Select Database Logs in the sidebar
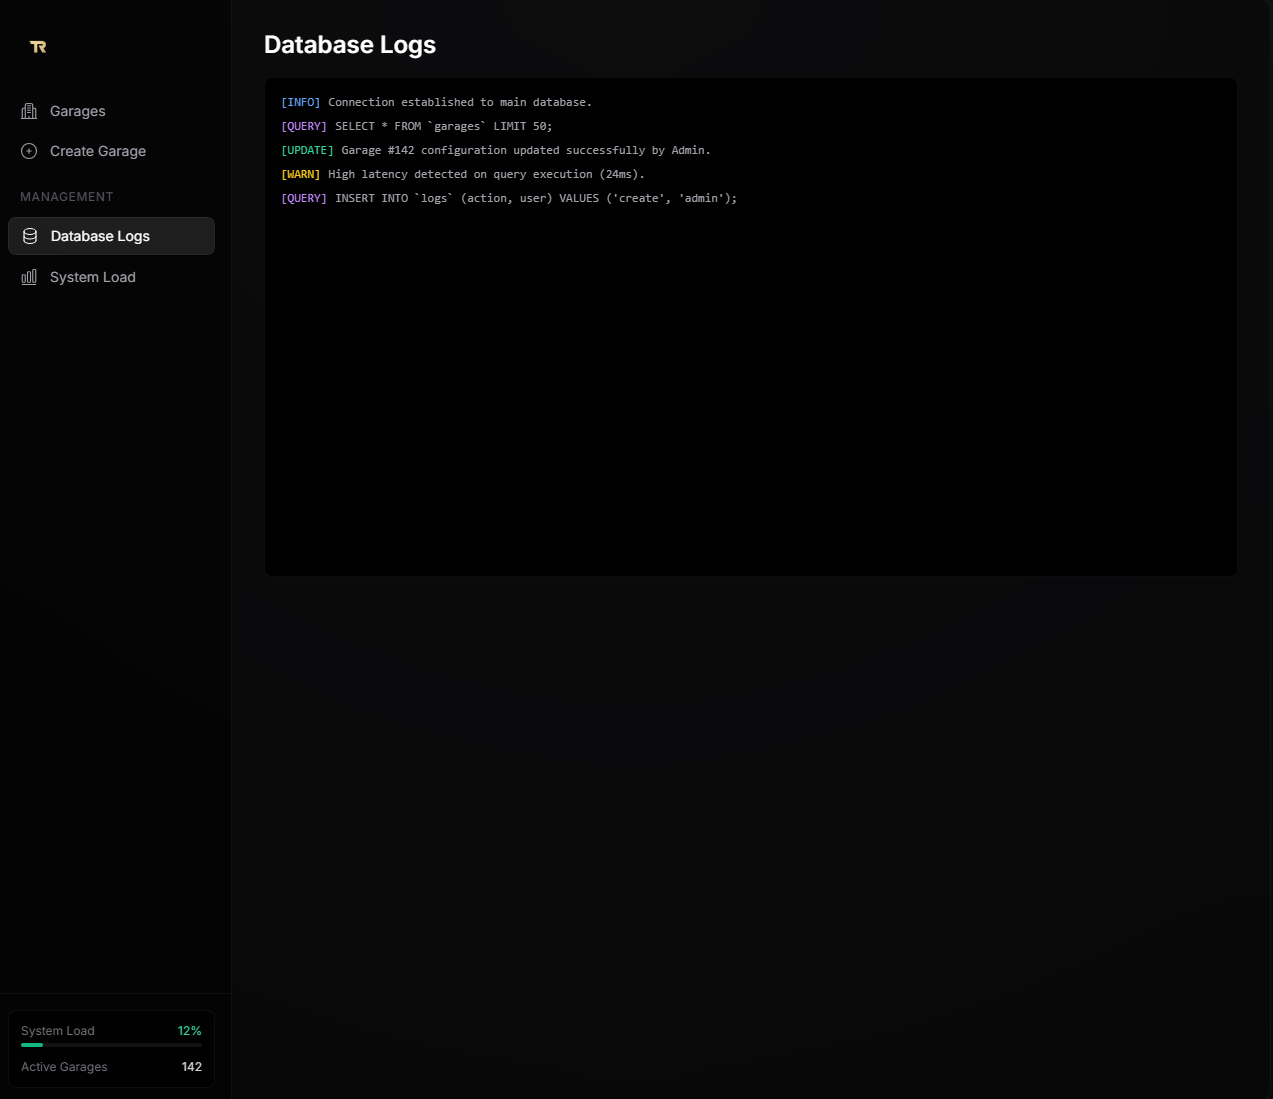The image size is (1273, 1099). click(111, 236)
